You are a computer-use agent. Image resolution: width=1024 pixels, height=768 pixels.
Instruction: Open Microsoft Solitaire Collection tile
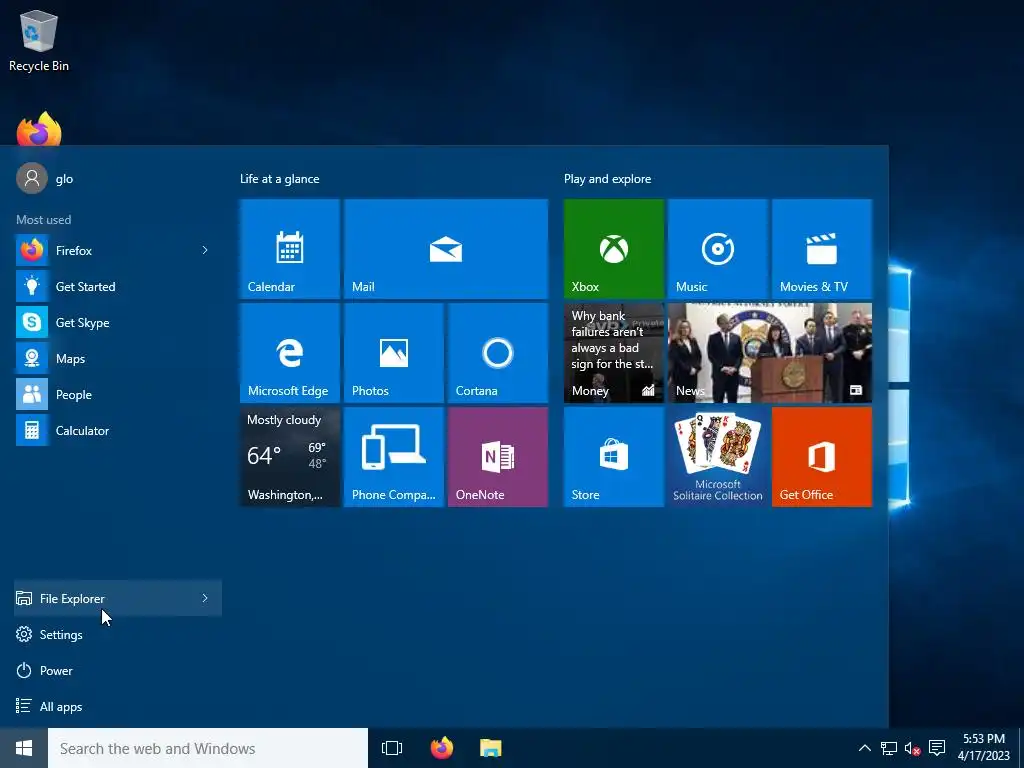(717, 456)
